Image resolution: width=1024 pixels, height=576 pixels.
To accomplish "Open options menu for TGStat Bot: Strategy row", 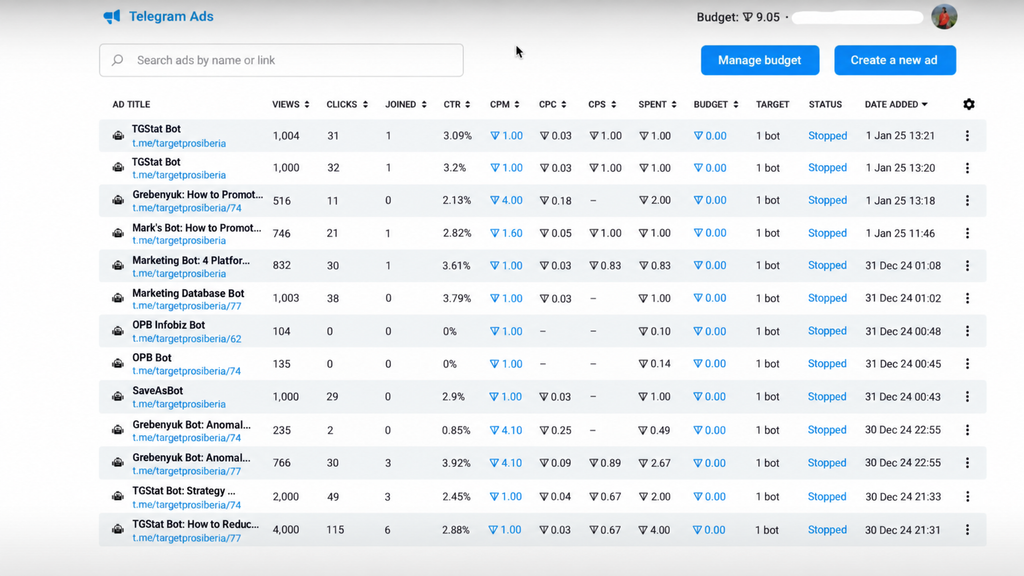I will pos(967,496).
